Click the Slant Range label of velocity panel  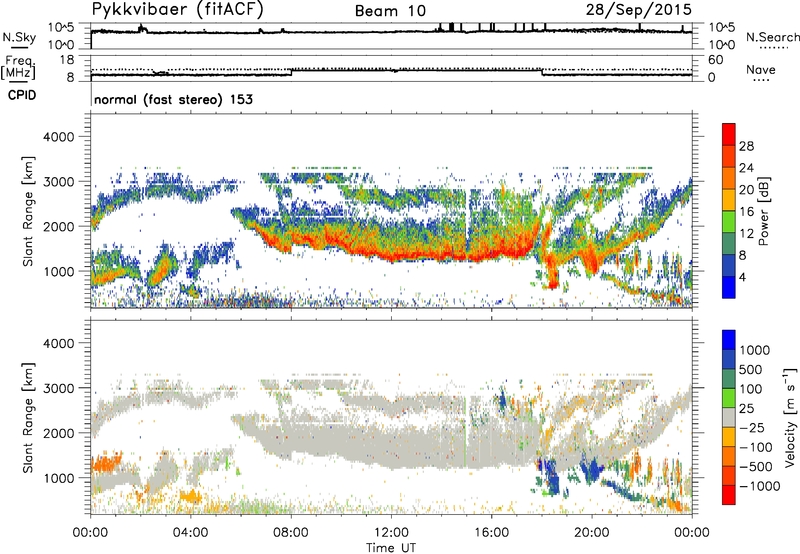[28, 417]
